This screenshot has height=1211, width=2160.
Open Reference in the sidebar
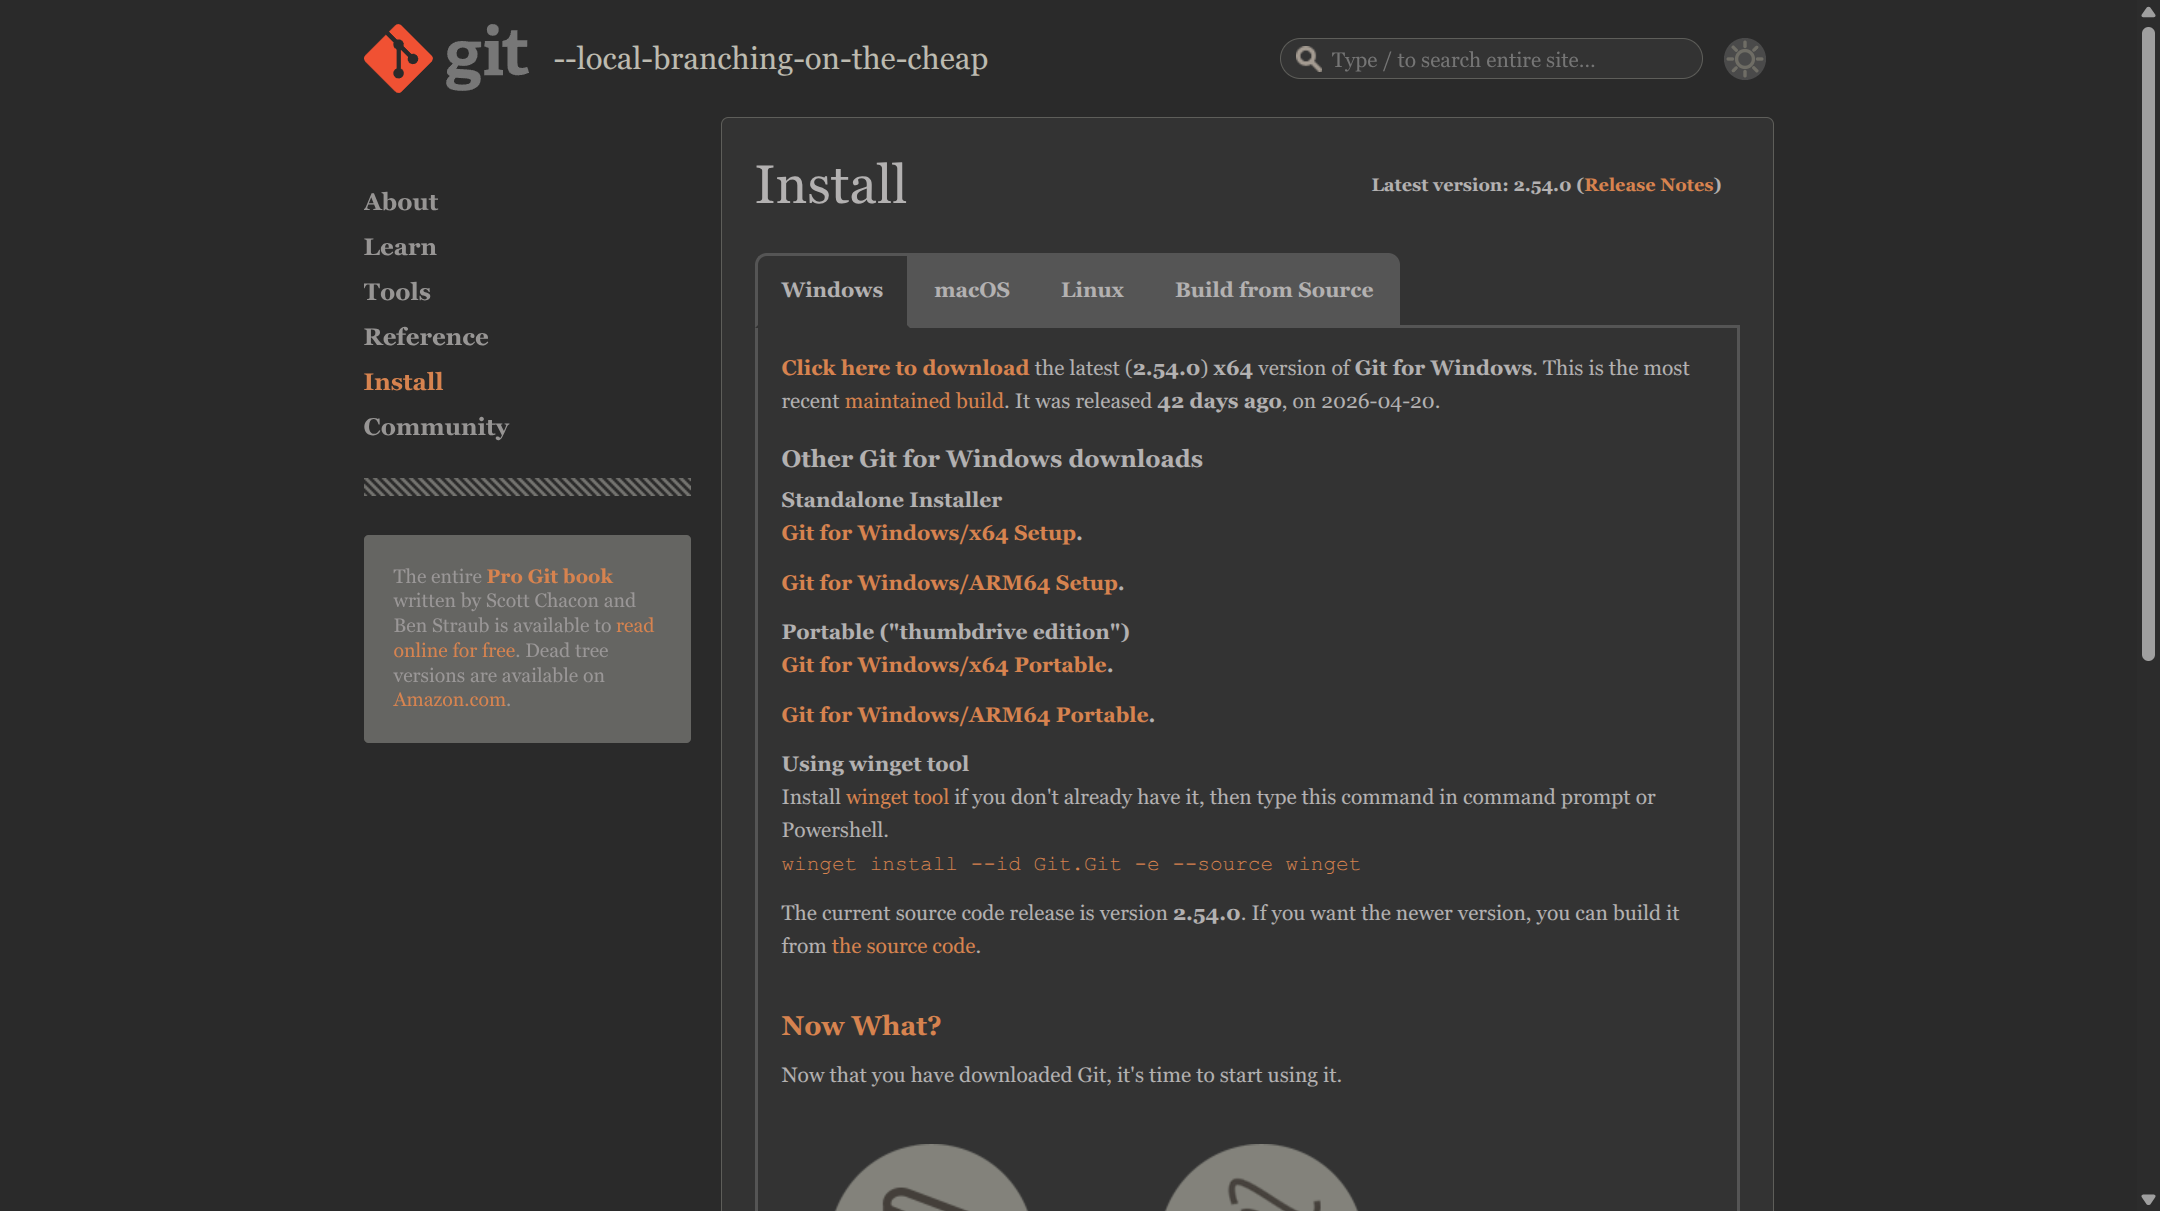426,337
